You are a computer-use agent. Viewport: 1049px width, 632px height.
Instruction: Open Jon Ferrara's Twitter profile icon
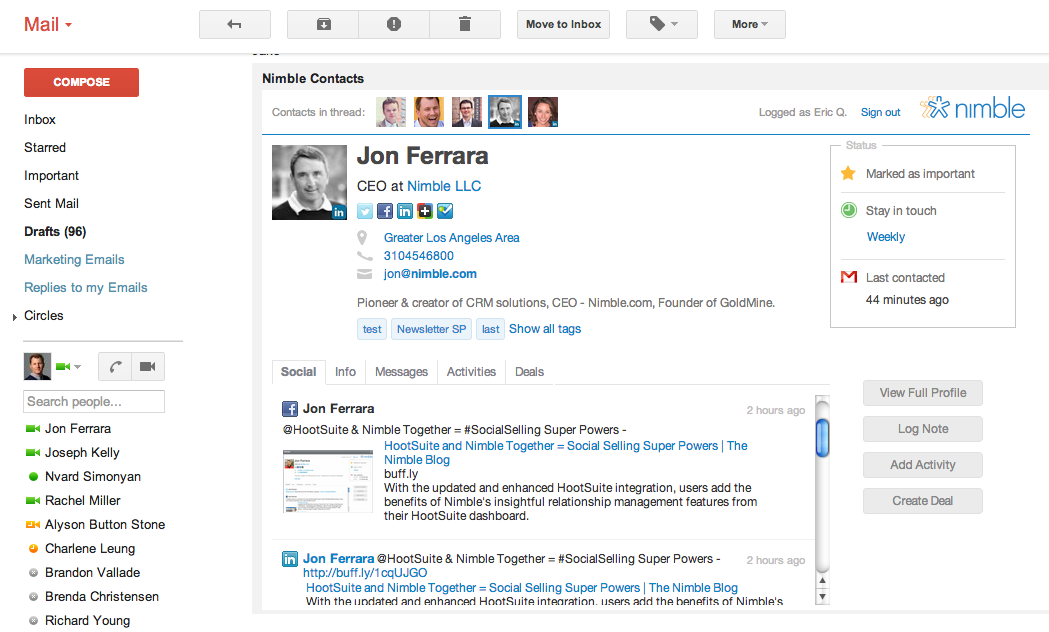click(365, 211)
